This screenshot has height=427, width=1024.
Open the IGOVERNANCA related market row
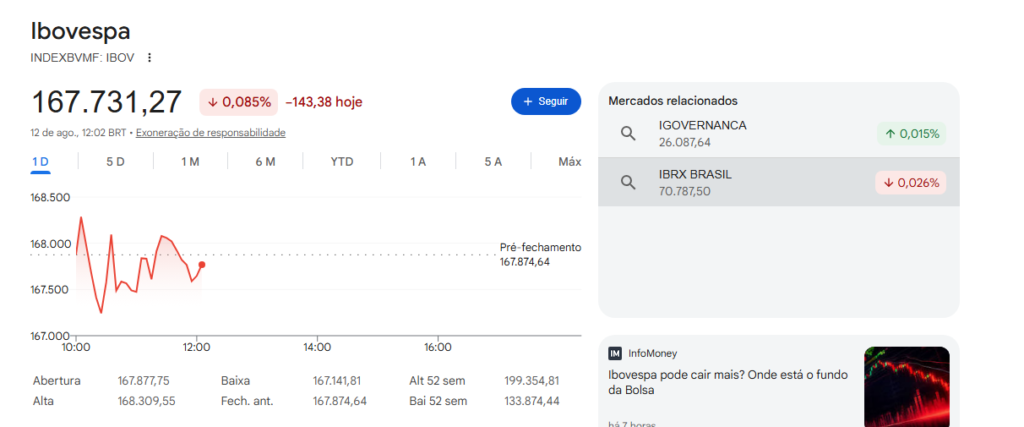(779, 133)
